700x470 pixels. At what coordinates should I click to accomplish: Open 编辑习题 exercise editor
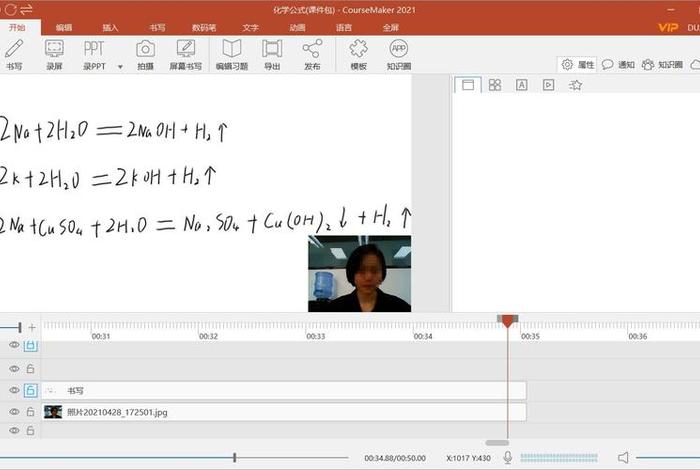[x=232, y=54]
